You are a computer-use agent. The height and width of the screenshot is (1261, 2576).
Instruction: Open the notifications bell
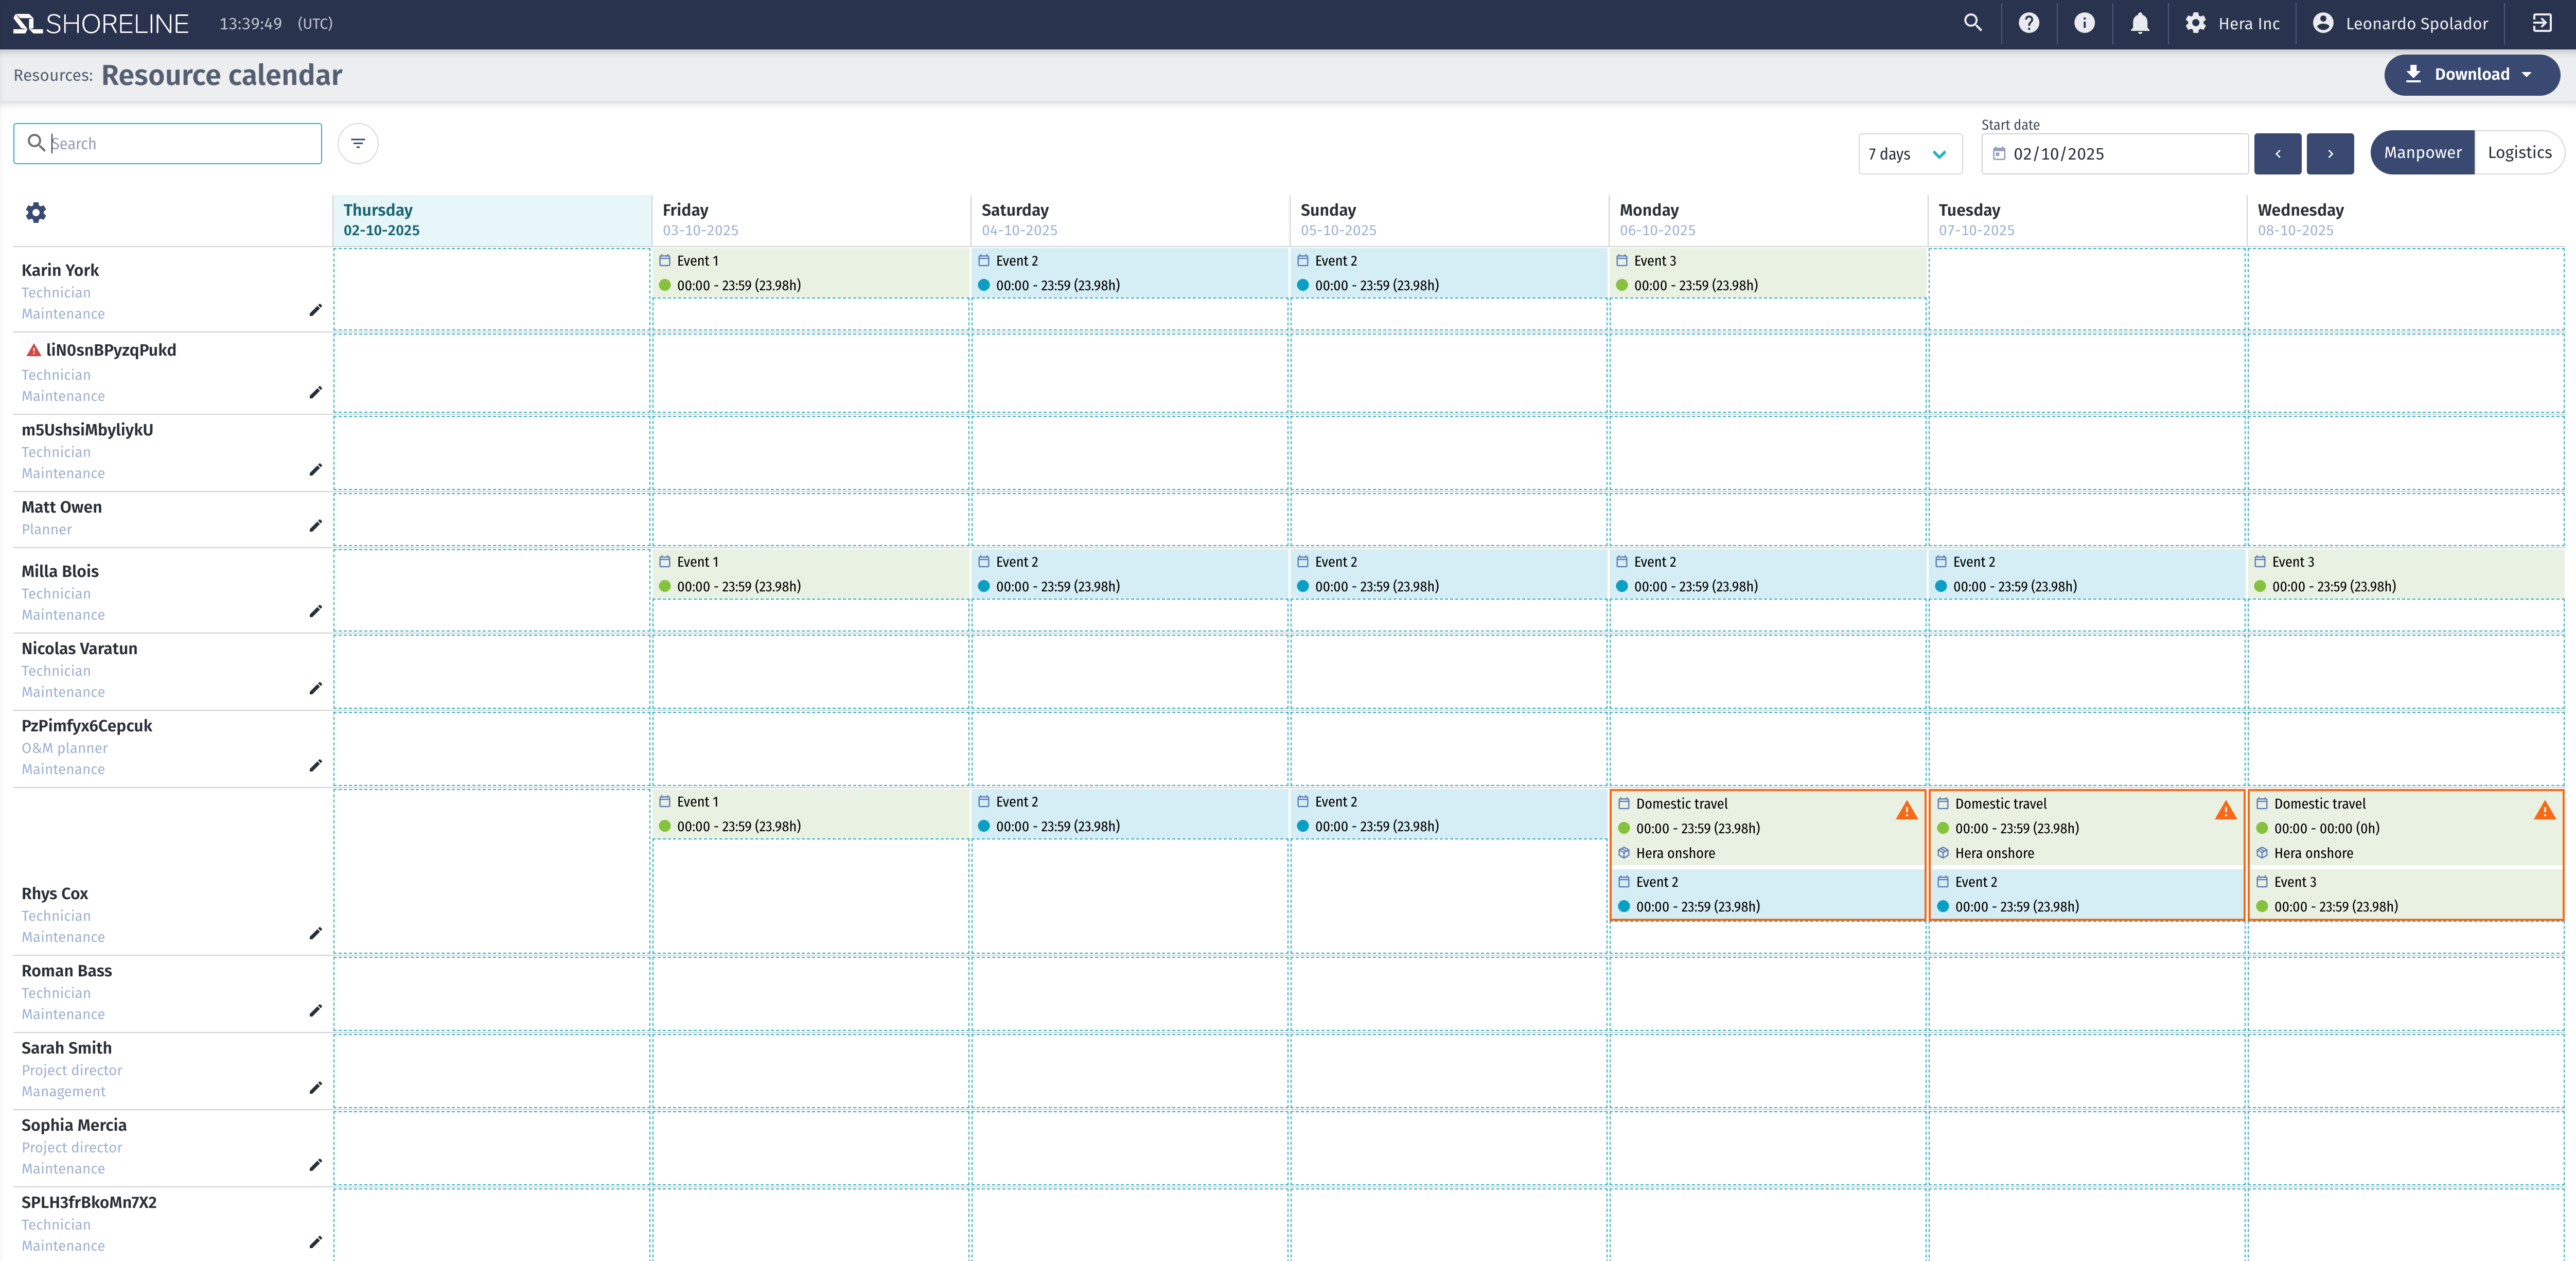[x=2139, y=23]
